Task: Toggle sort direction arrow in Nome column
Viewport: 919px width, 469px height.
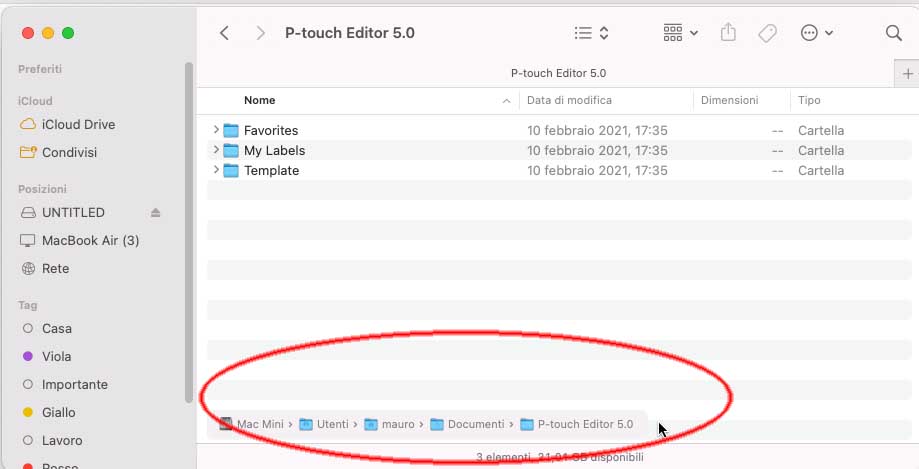Action: point(506,101)
